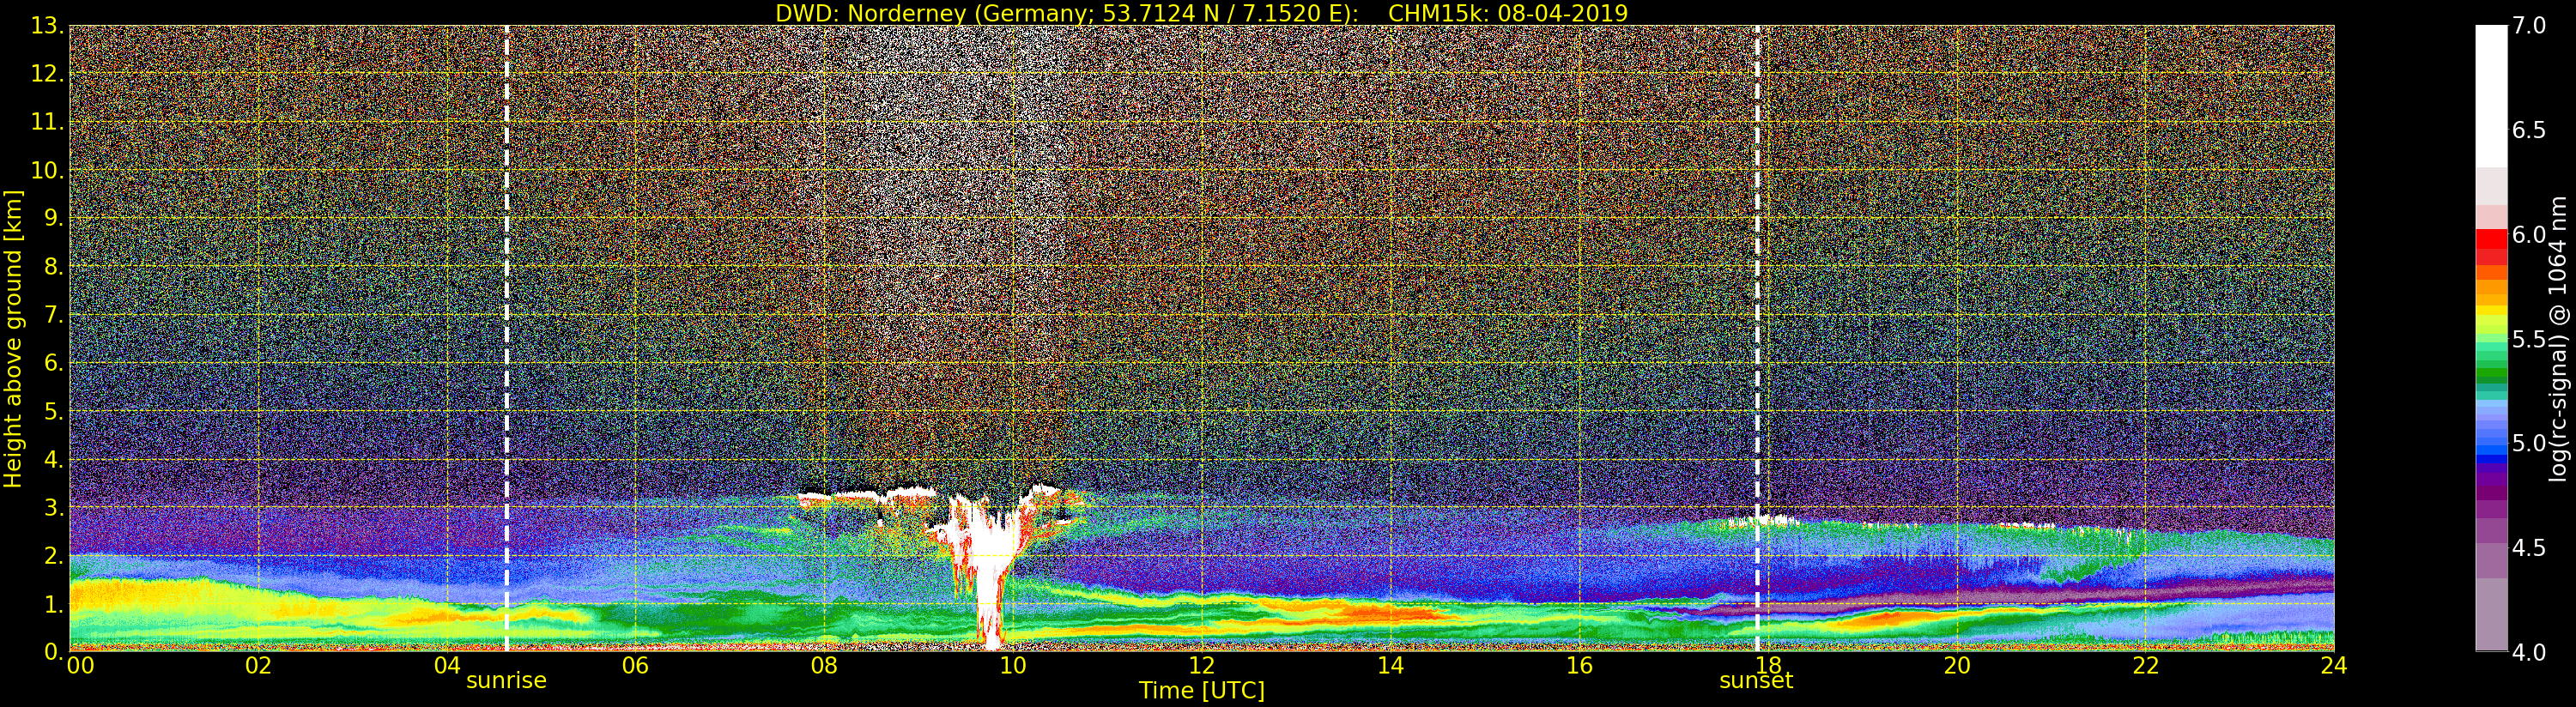Click the '06' time tick label
2576x707 pixels.
[635, 666]
